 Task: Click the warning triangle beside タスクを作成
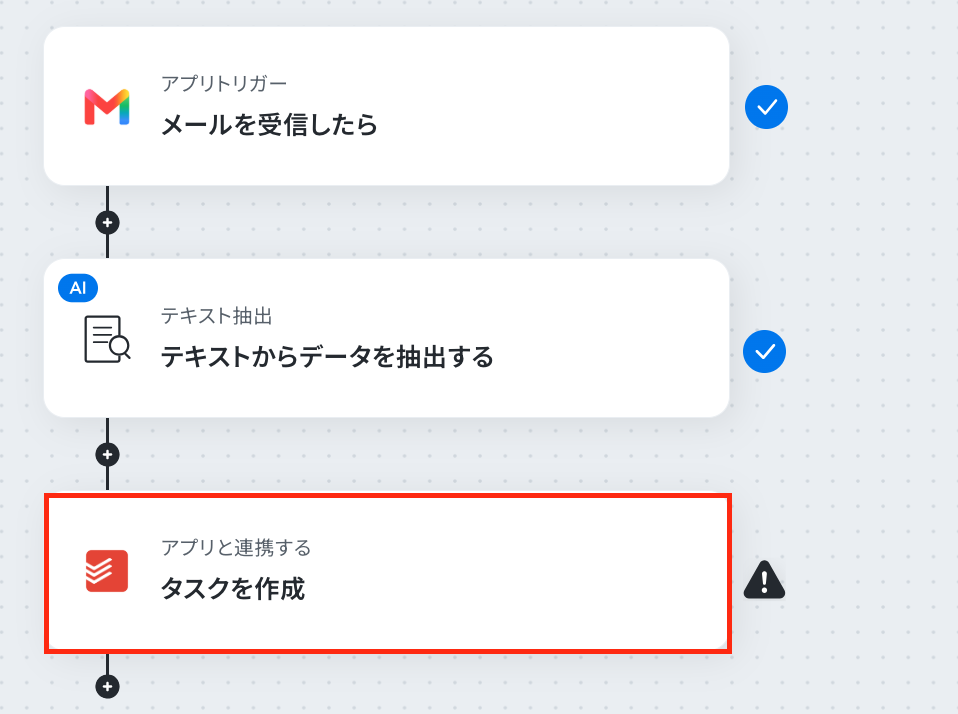[764, 580]
